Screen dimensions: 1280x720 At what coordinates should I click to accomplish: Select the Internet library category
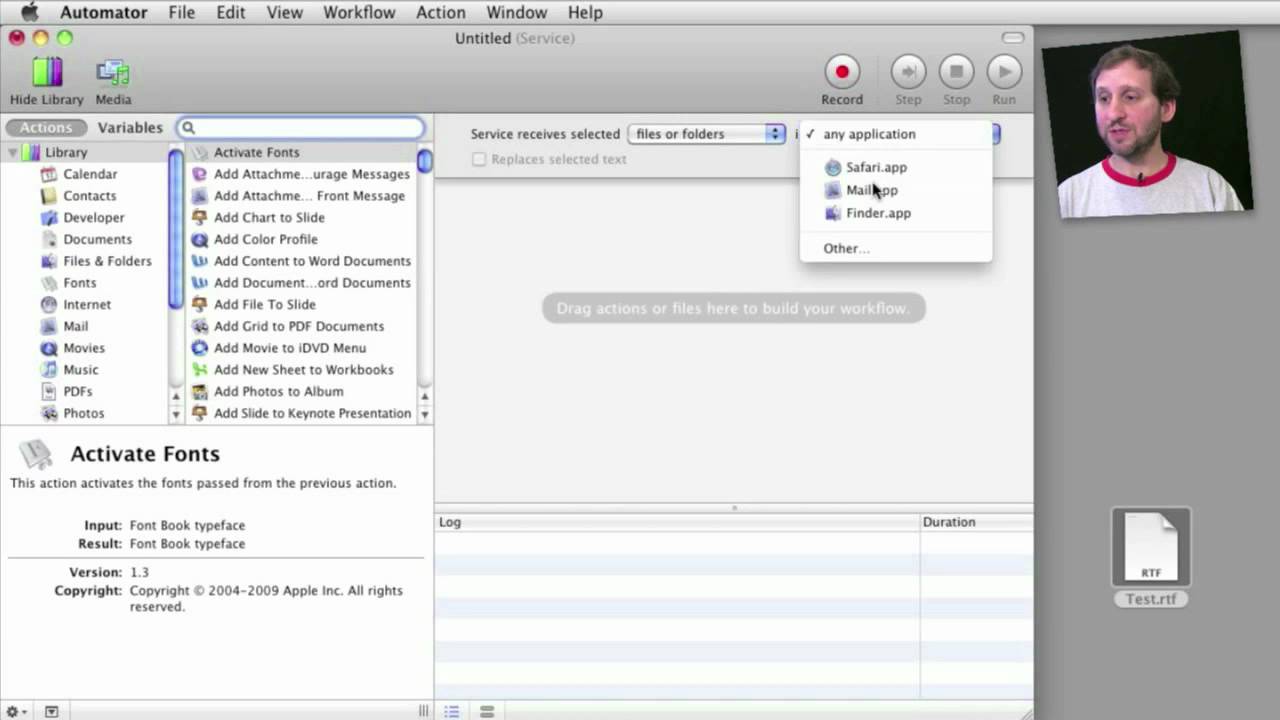[87, 305]
